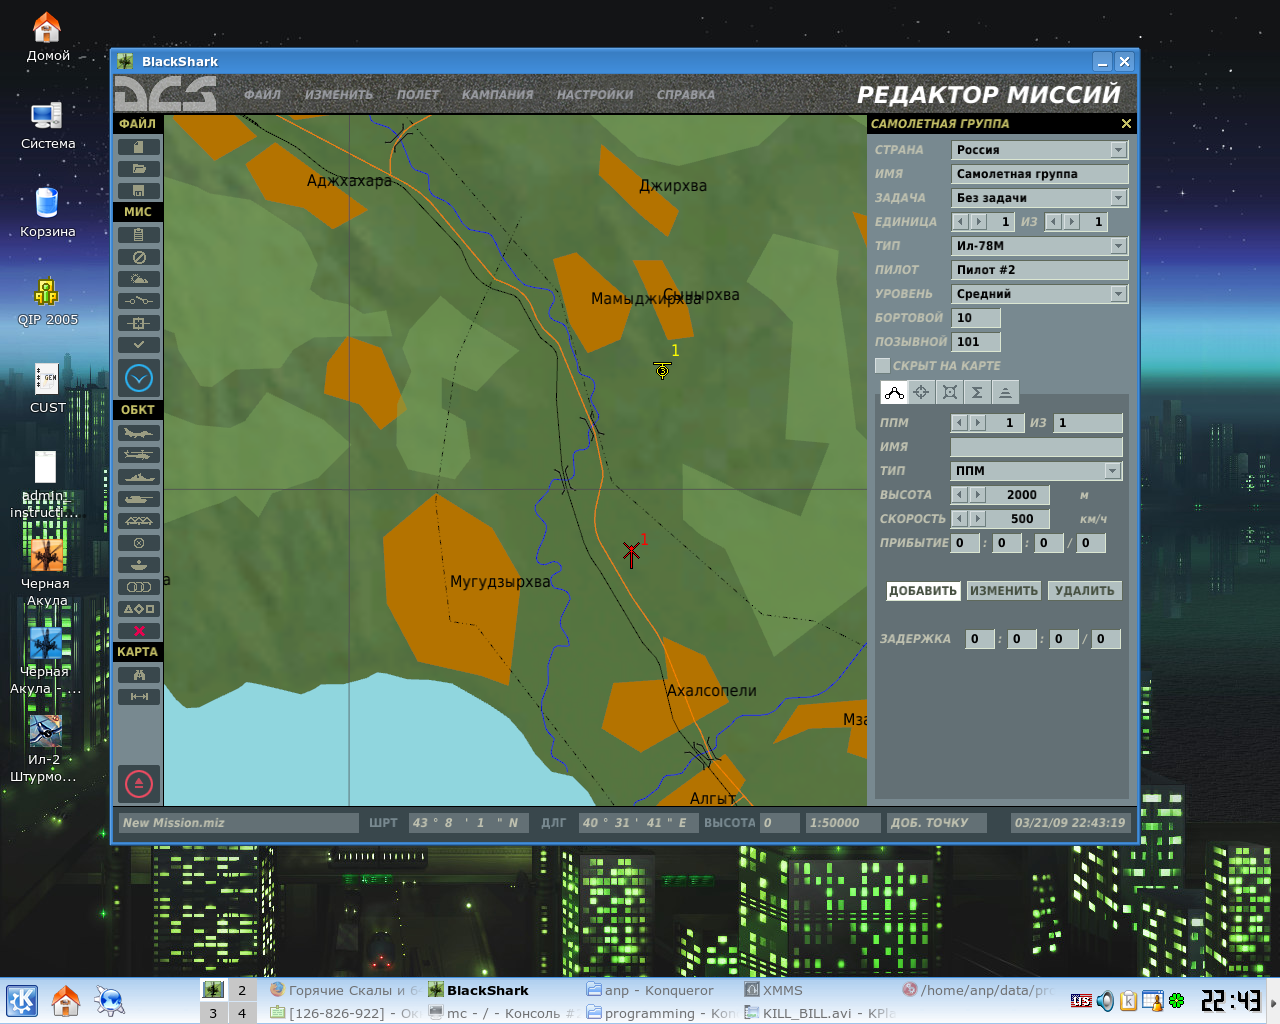The height and width of the screenshot is (1024, 1280).
Task: Switch to the sigma summary tab
Action: point(978,392)
